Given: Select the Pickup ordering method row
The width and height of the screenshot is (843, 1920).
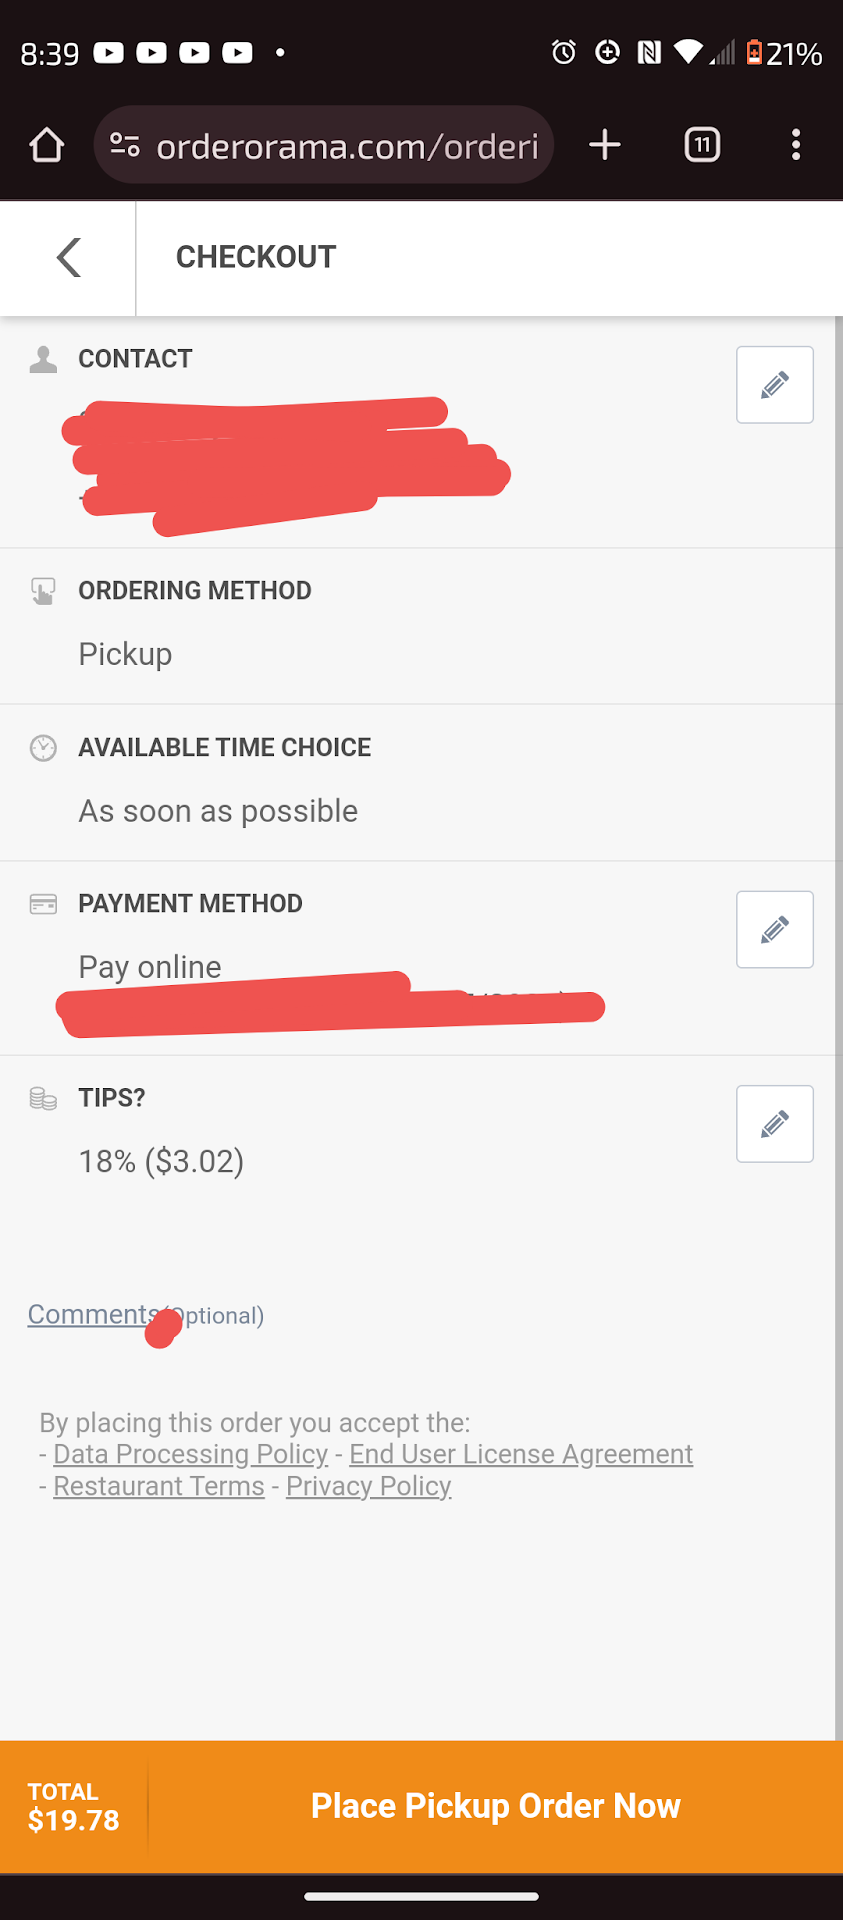Looking at the screenshot, I should tap(126, 654).
